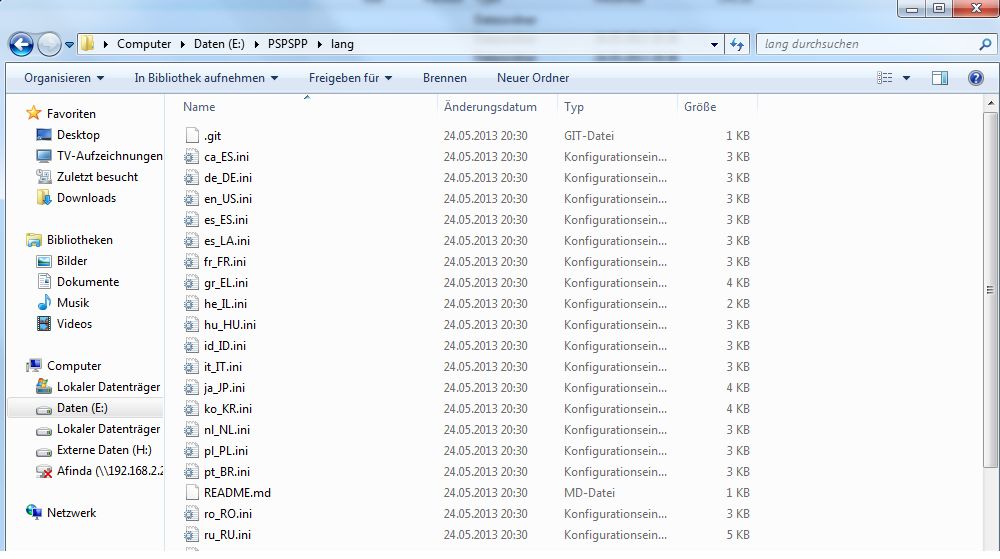Click the Neuer Ordner button

tap(533, 78)
